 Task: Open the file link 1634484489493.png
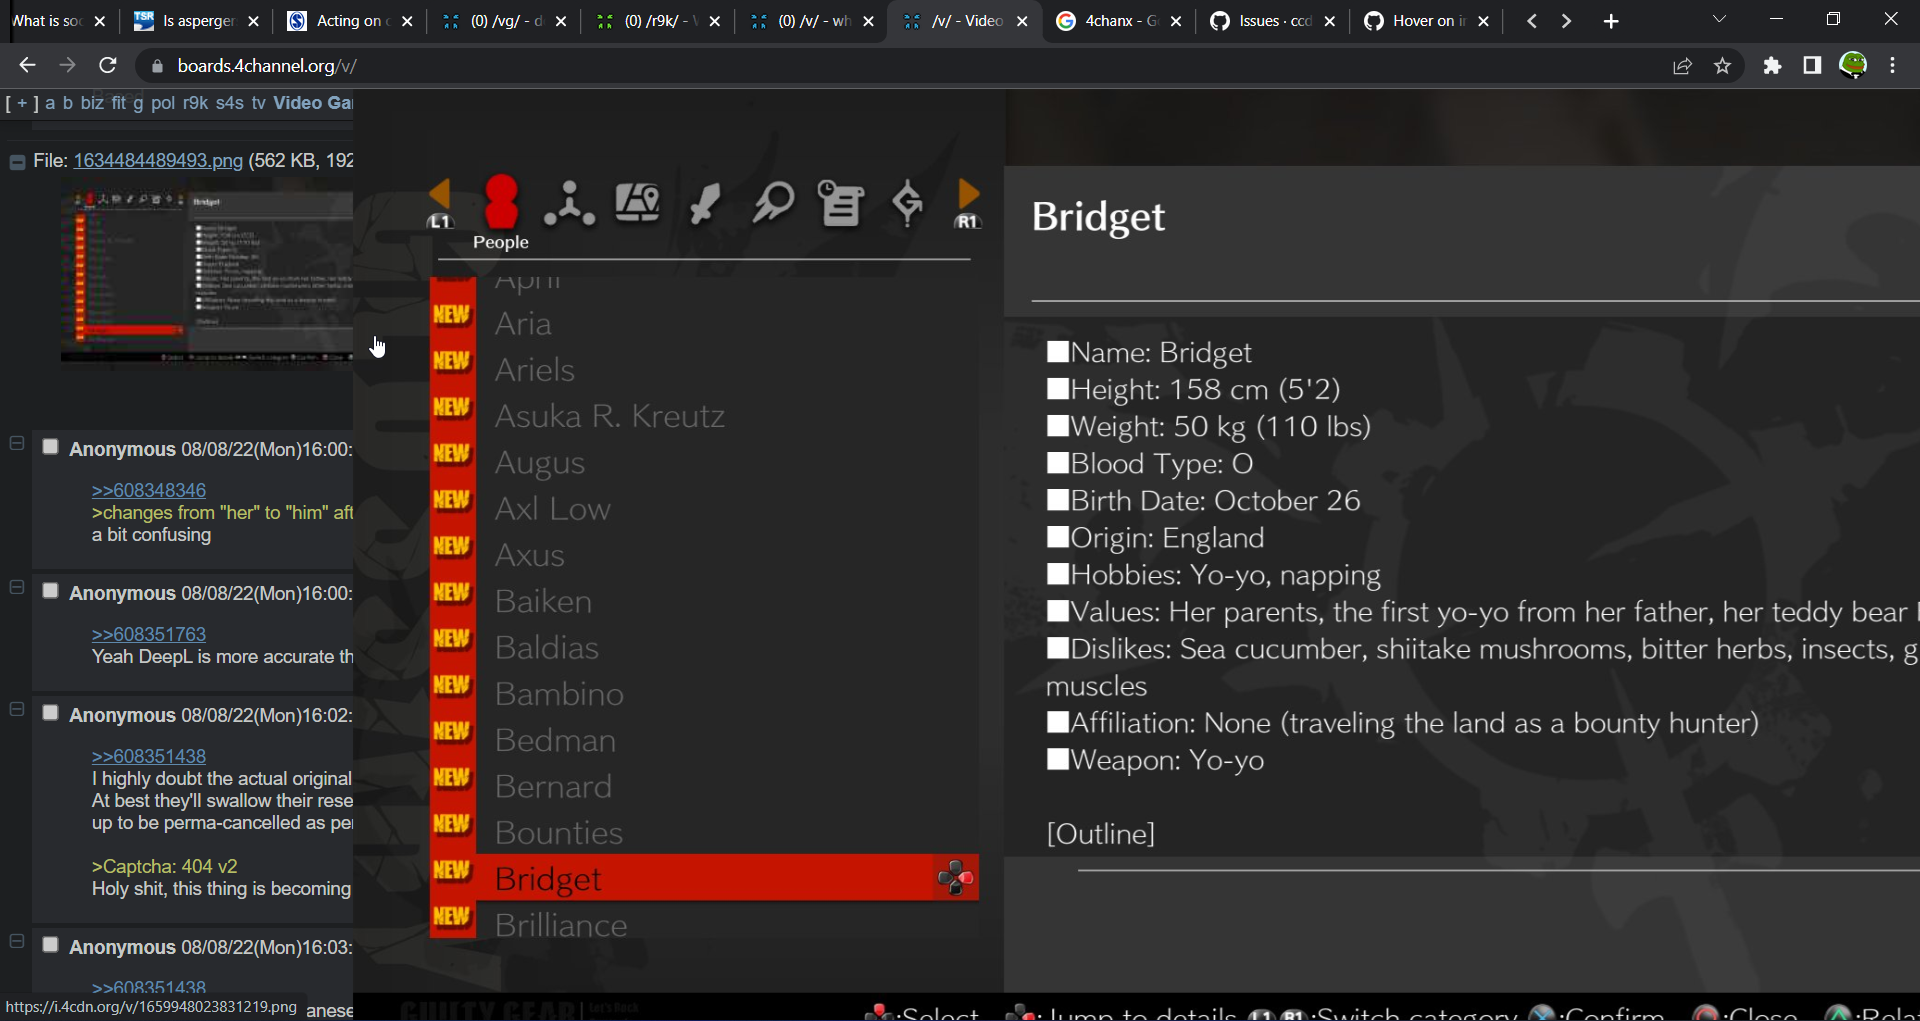click(158, 161)
